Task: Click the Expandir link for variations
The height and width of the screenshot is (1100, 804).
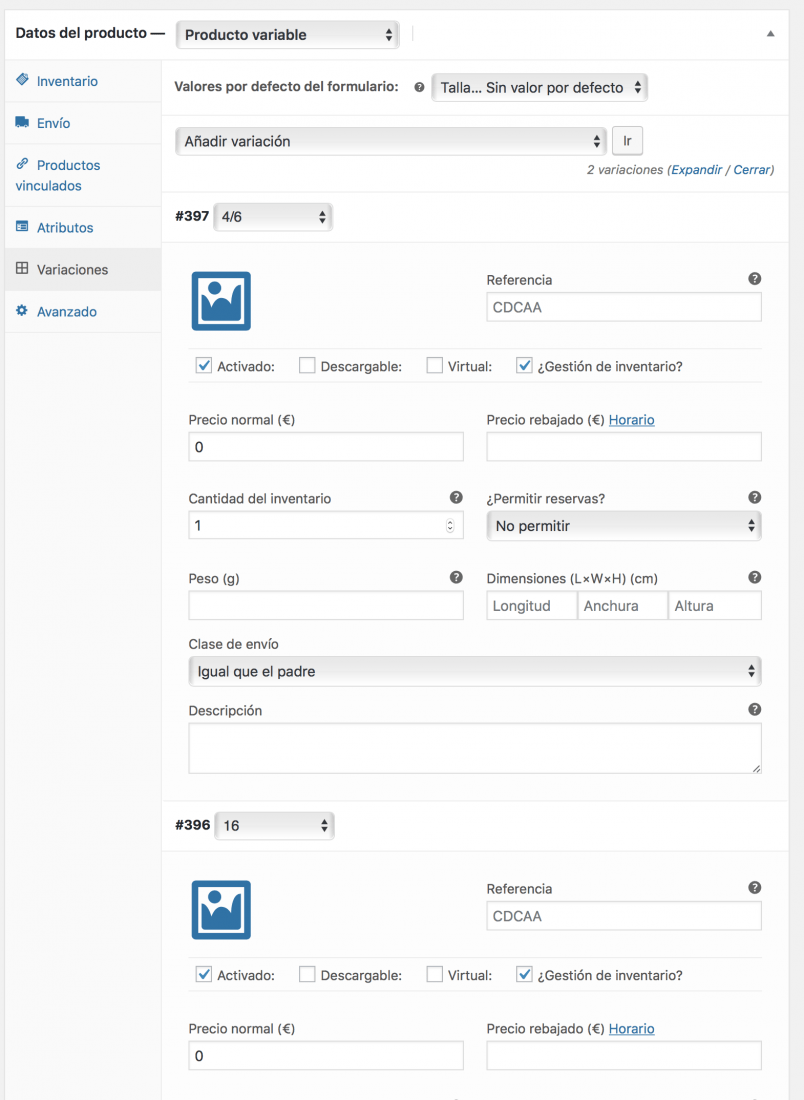Action: [697, 170]
